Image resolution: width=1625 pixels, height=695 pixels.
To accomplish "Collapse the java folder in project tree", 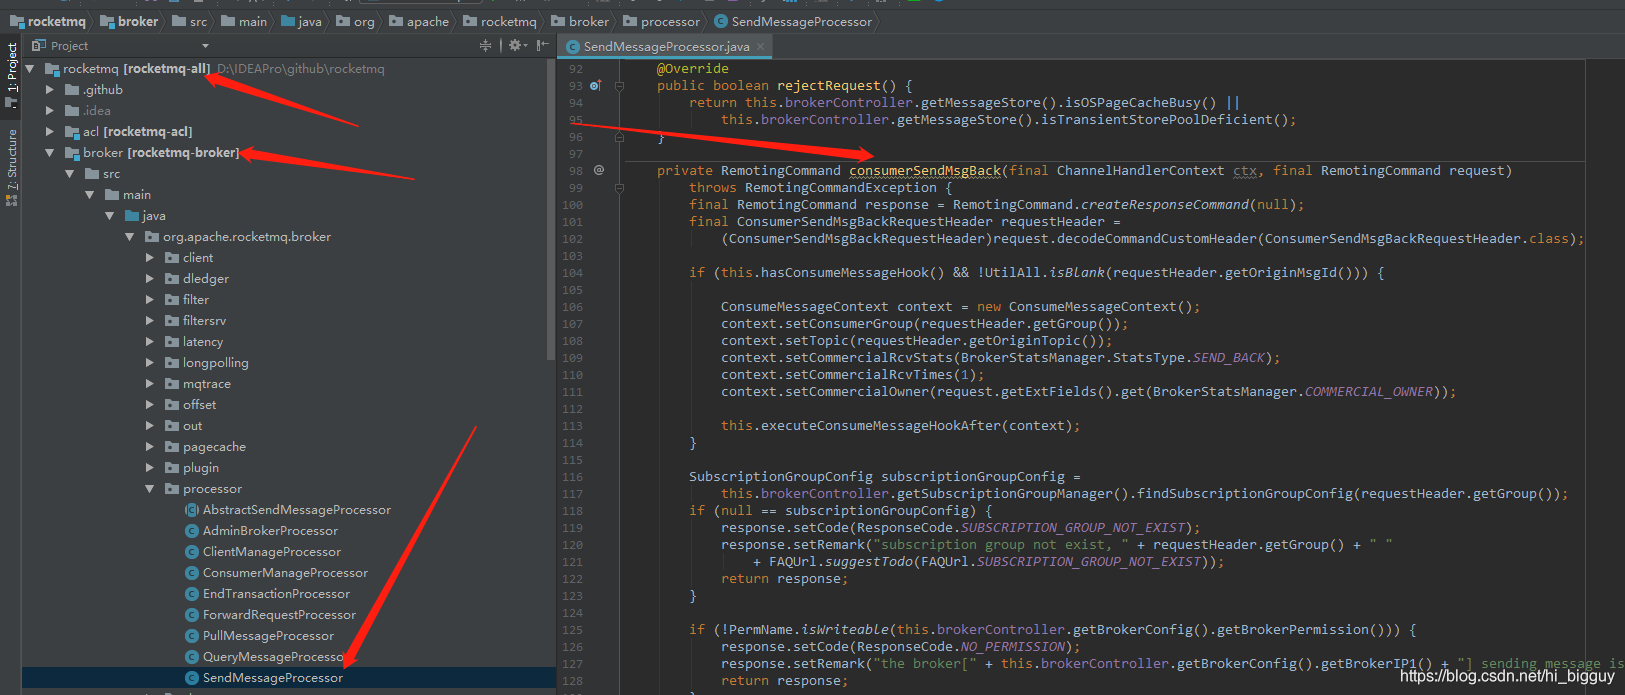I will click(110, 216).
